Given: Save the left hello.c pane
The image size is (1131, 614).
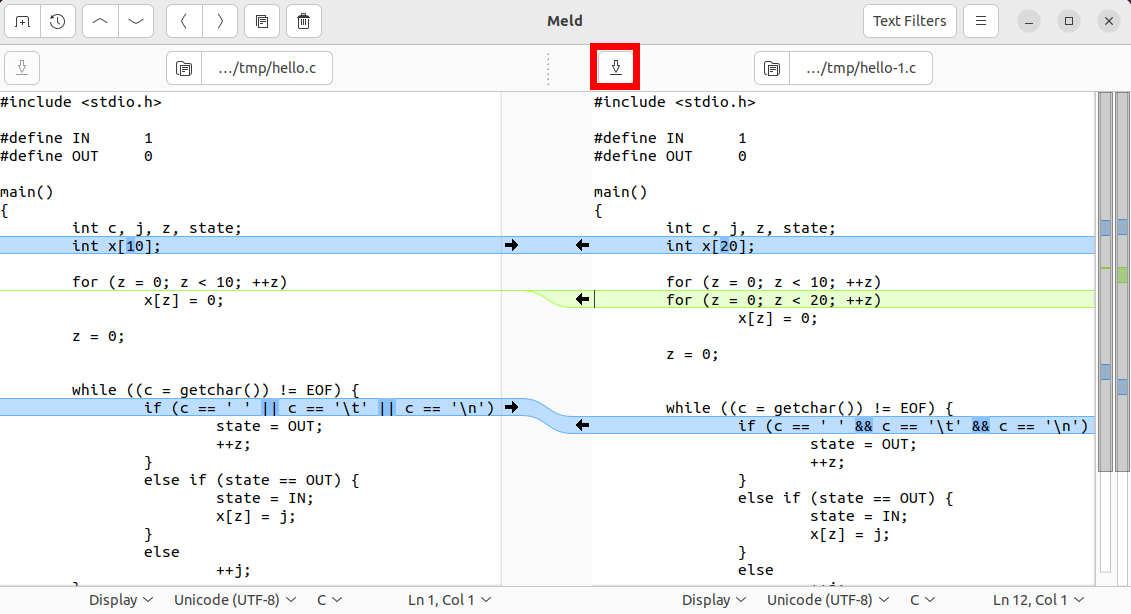Looking at the screenshot, I should point(21,67).
